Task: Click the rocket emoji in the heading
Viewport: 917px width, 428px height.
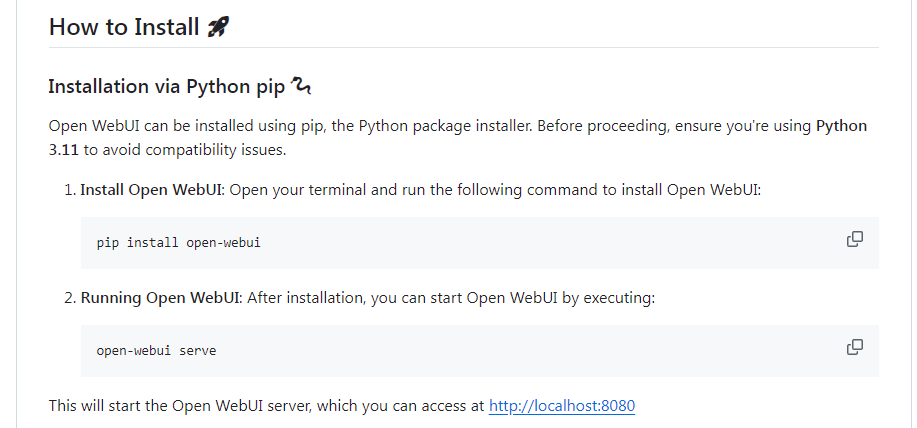Action: point(218,27)
